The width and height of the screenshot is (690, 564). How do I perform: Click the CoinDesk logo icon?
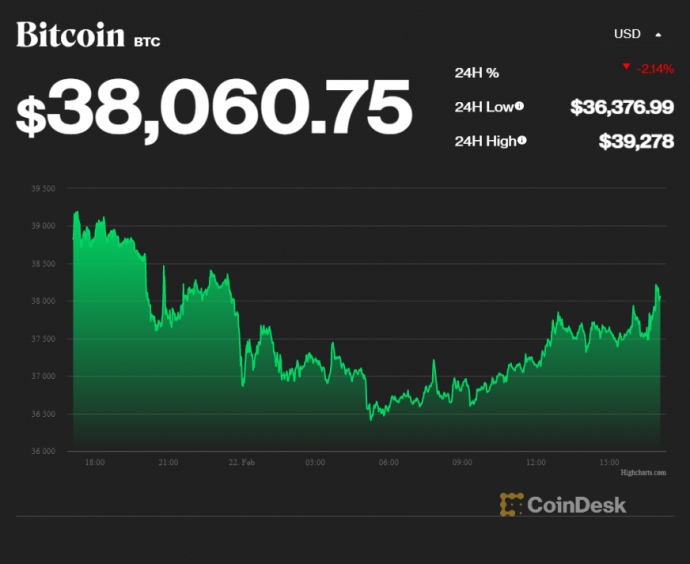[x=512, y=504]
